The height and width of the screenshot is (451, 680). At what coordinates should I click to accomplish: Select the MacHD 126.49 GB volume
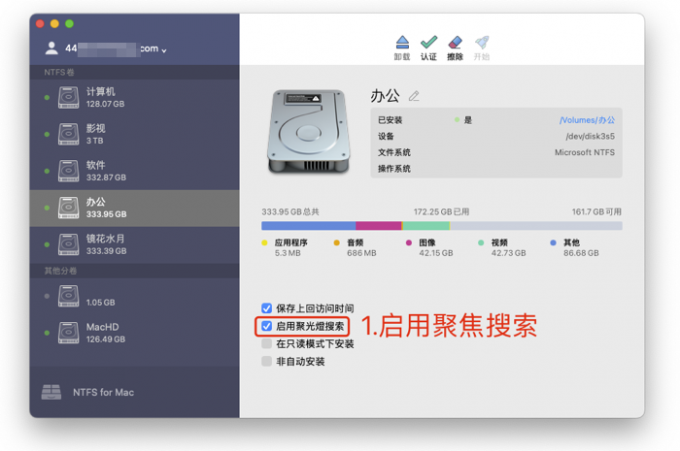[x=134, y=333]
